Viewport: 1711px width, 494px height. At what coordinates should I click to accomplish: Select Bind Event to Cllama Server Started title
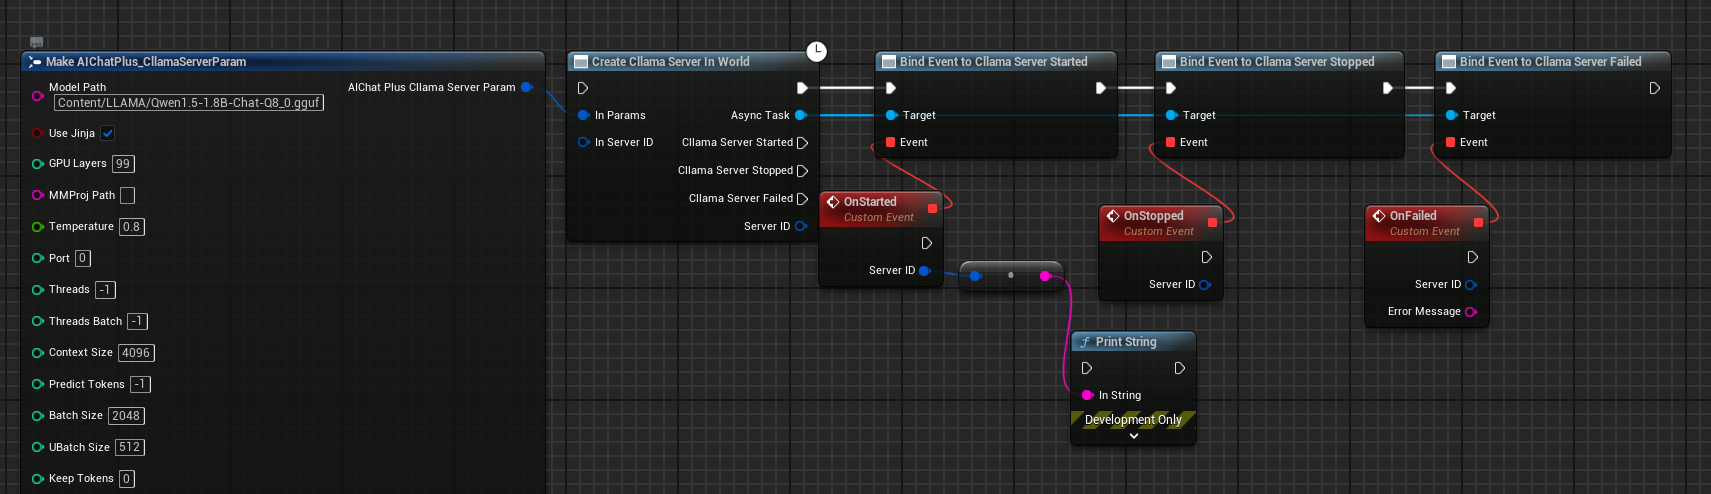click(x=993, y=62)
